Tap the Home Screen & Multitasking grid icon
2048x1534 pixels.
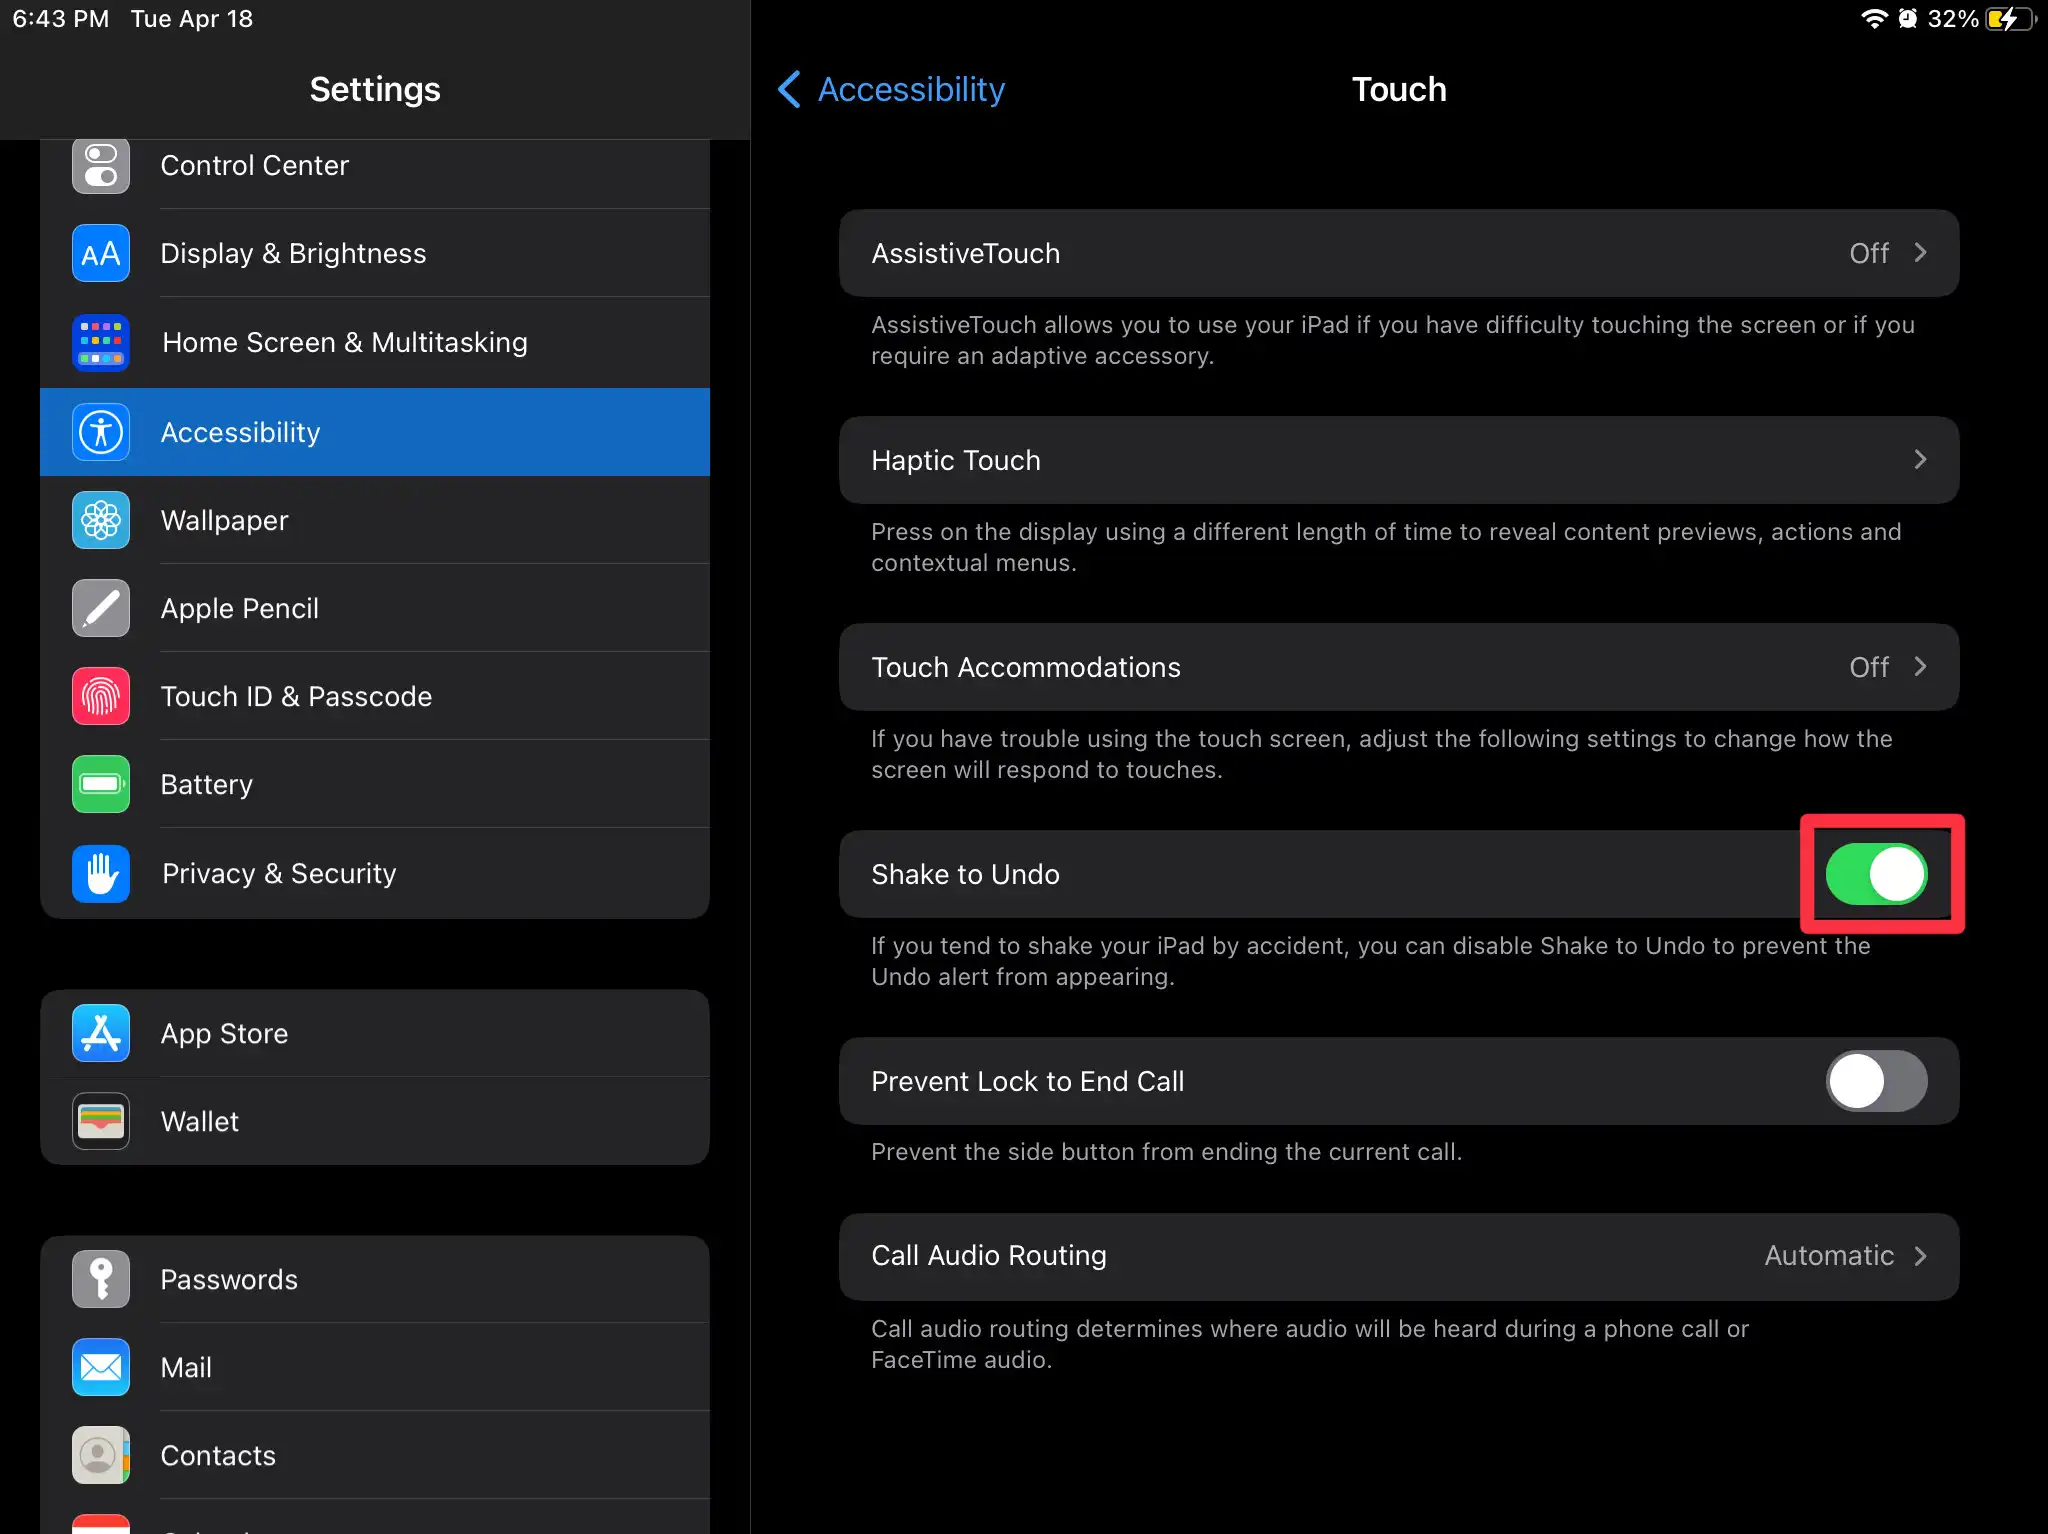101,342
